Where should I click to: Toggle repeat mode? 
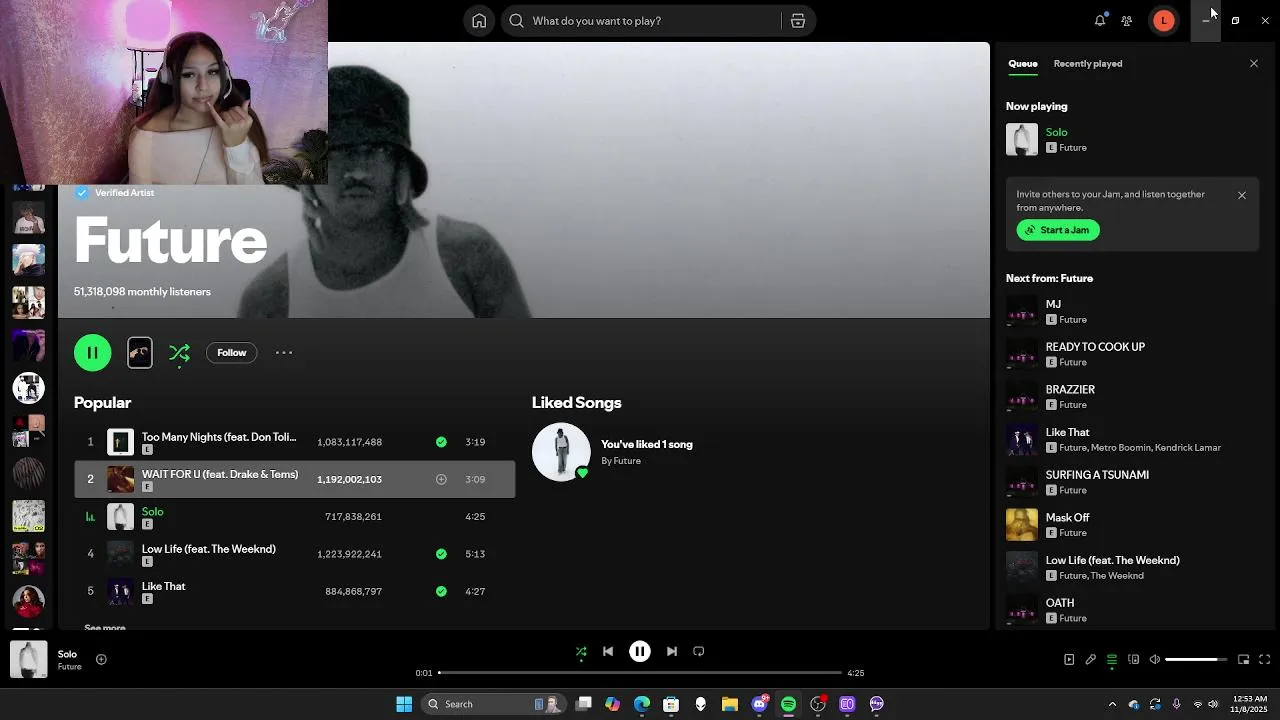coord(699,651)
